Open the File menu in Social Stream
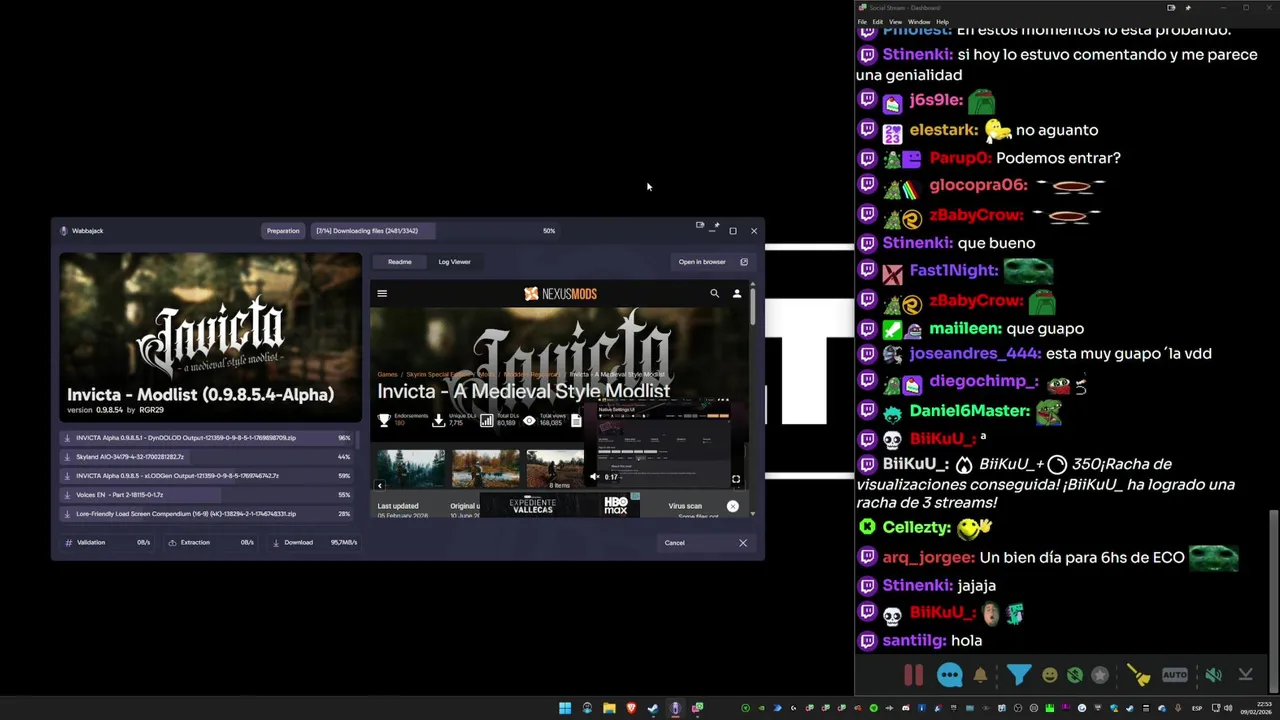1280x720 pixels. tap(863, 22)
